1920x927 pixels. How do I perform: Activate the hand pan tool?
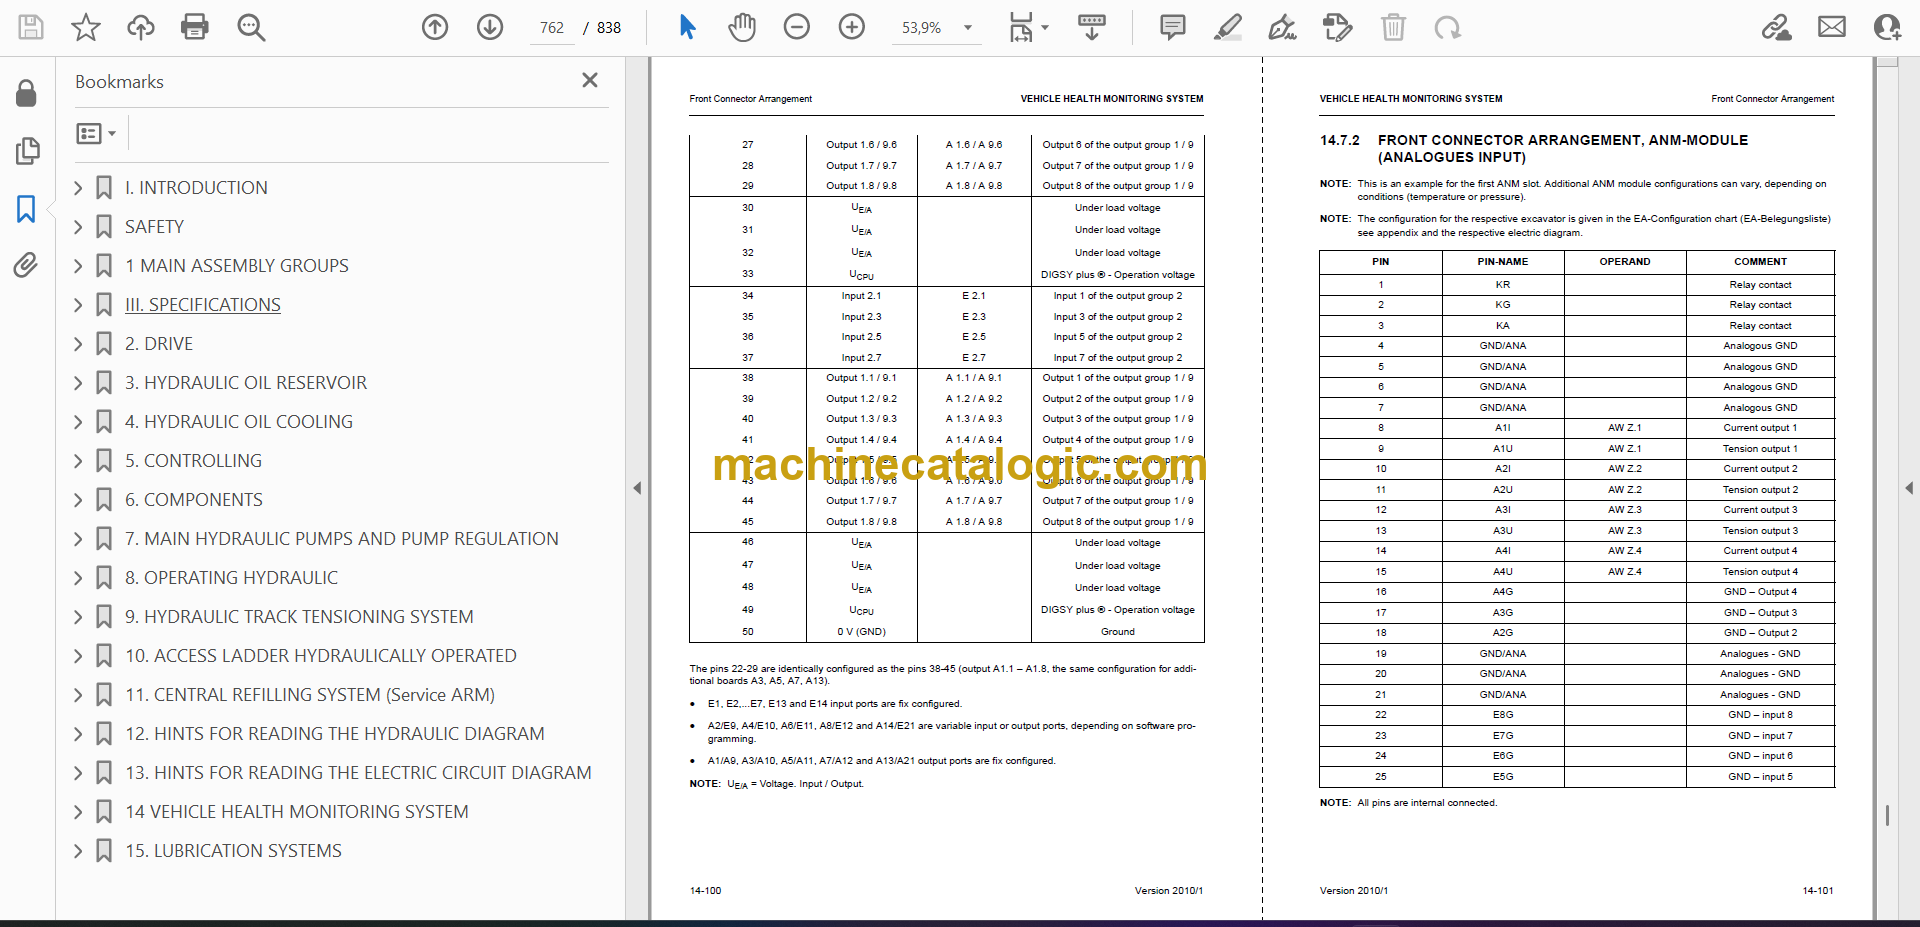(x=742, y=27)
